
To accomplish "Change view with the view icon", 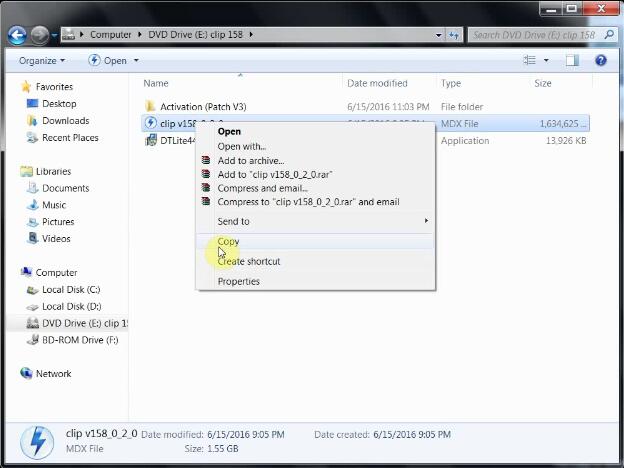I will [530, 60].
